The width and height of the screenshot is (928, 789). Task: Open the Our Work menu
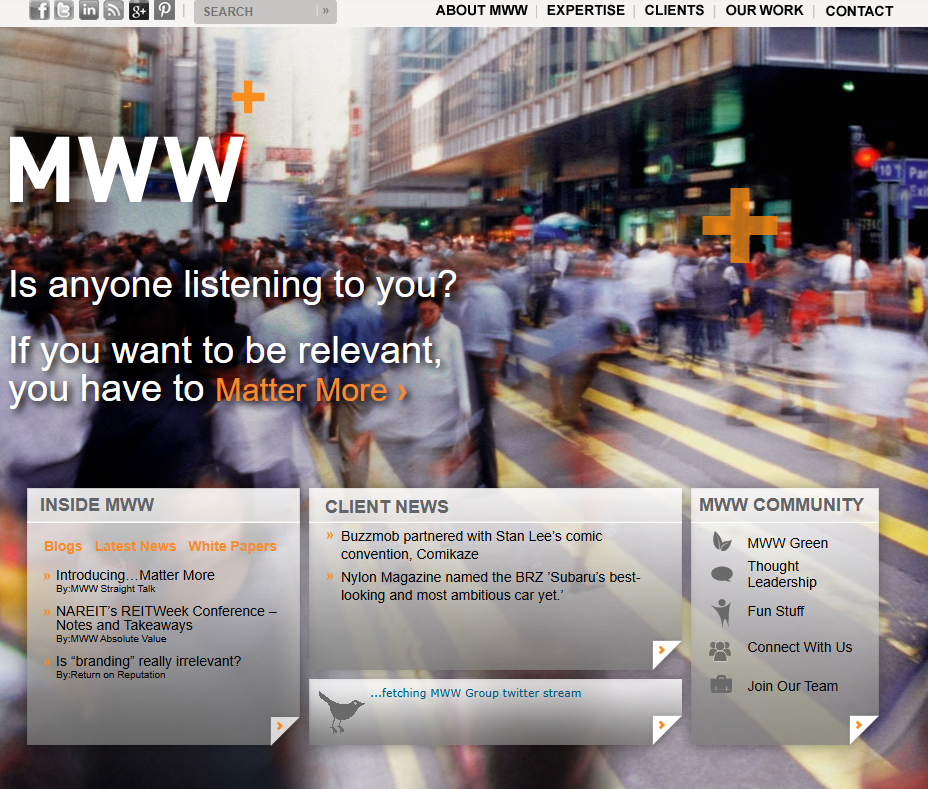[x=764, y=11]
